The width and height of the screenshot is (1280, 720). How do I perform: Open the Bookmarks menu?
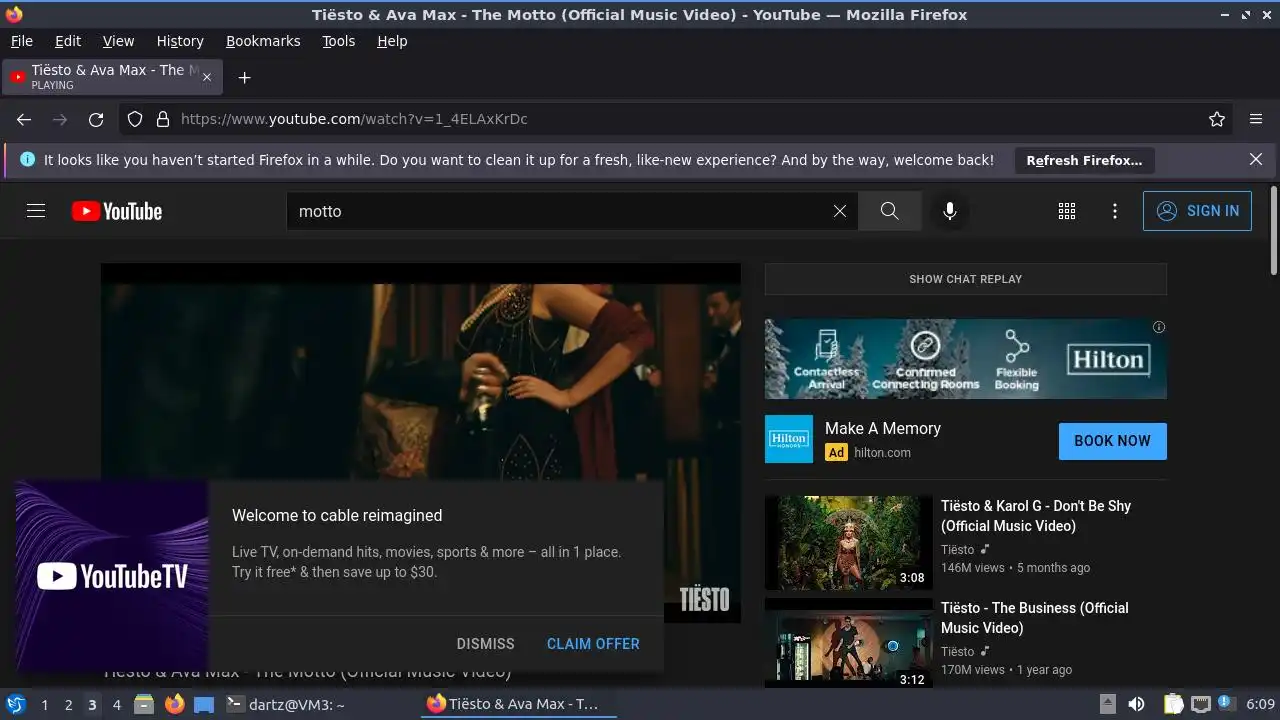tap(263, 41)
